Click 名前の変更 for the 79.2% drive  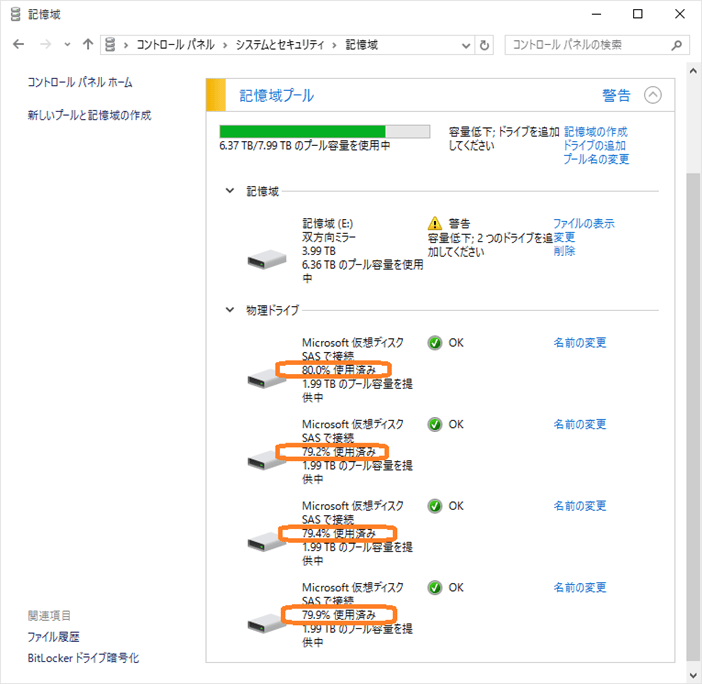coord(580,424)
